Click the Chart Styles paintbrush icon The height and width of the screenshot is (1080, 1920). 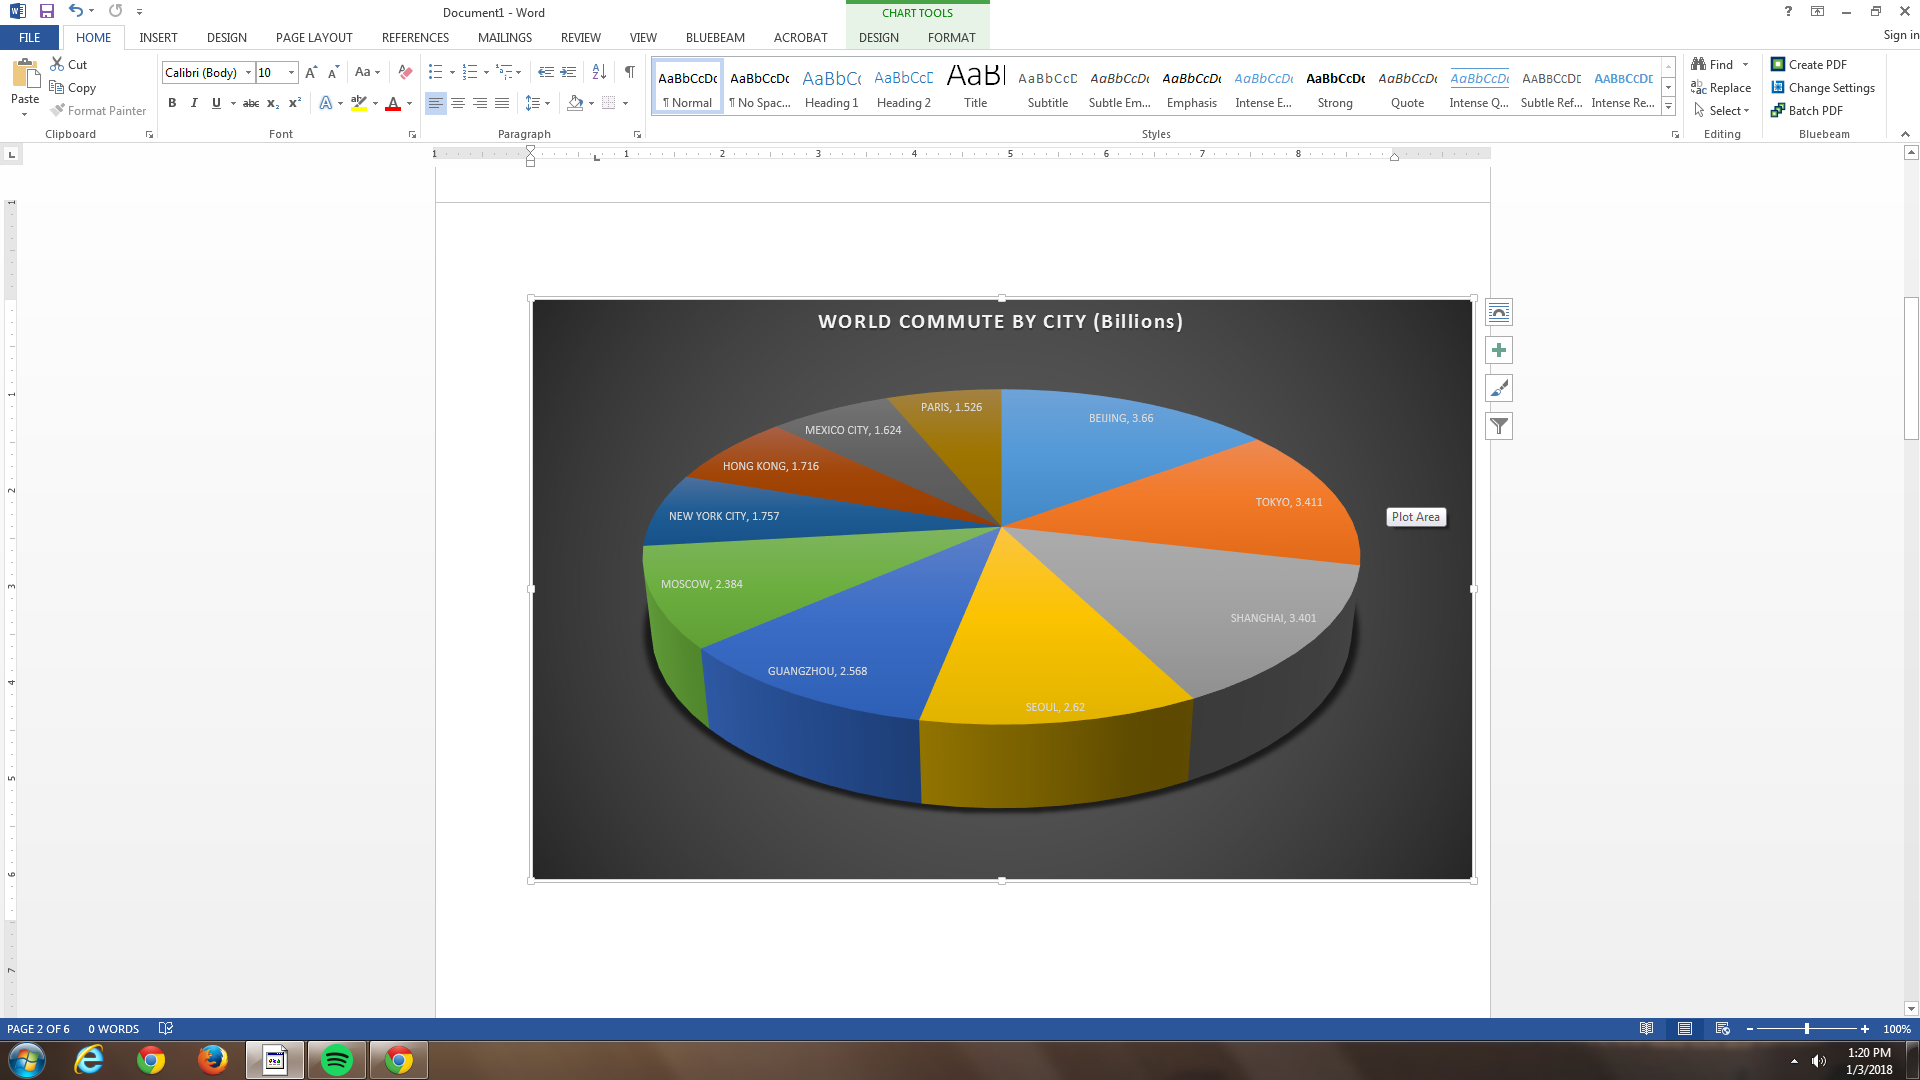click(x=1498, y=388)
